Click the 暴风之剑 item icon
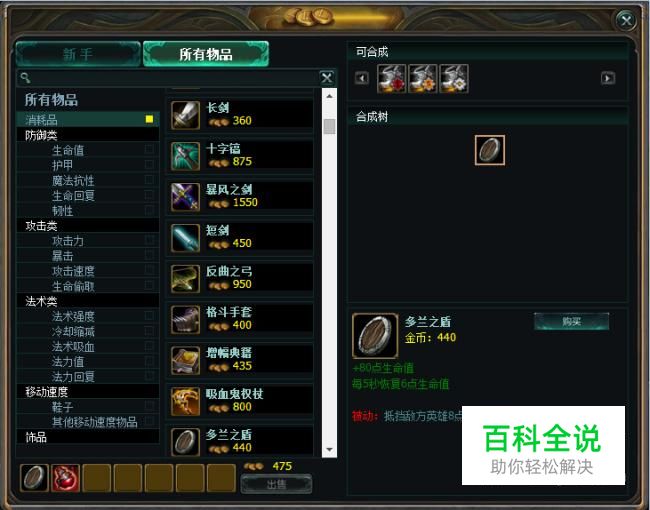The height and width of the screenshot is (510, 650). [x=185, y=197]
